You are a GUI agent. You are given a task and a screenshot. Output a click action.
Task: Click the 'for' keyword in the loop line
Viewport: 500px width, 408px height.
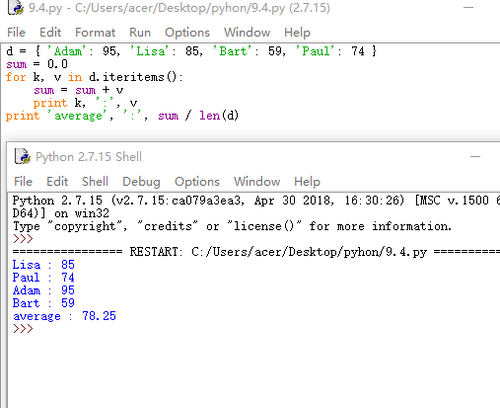16,77
